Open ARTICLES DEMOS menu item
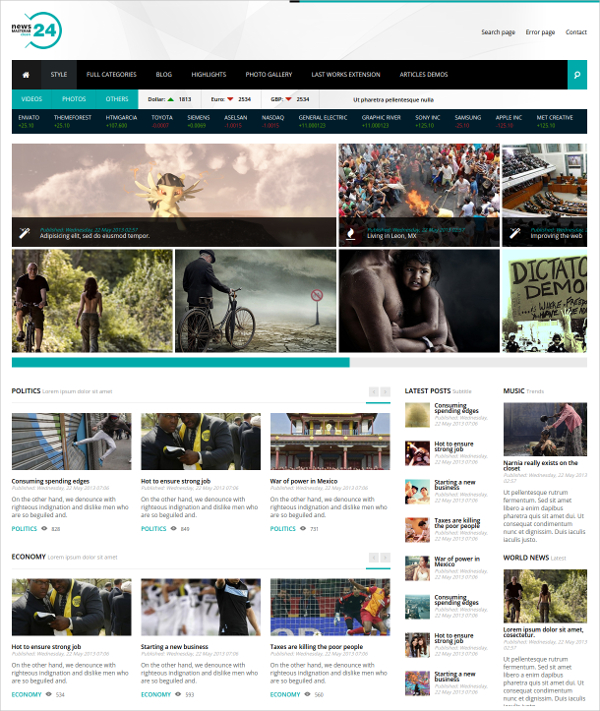 (x=424, y=75)
